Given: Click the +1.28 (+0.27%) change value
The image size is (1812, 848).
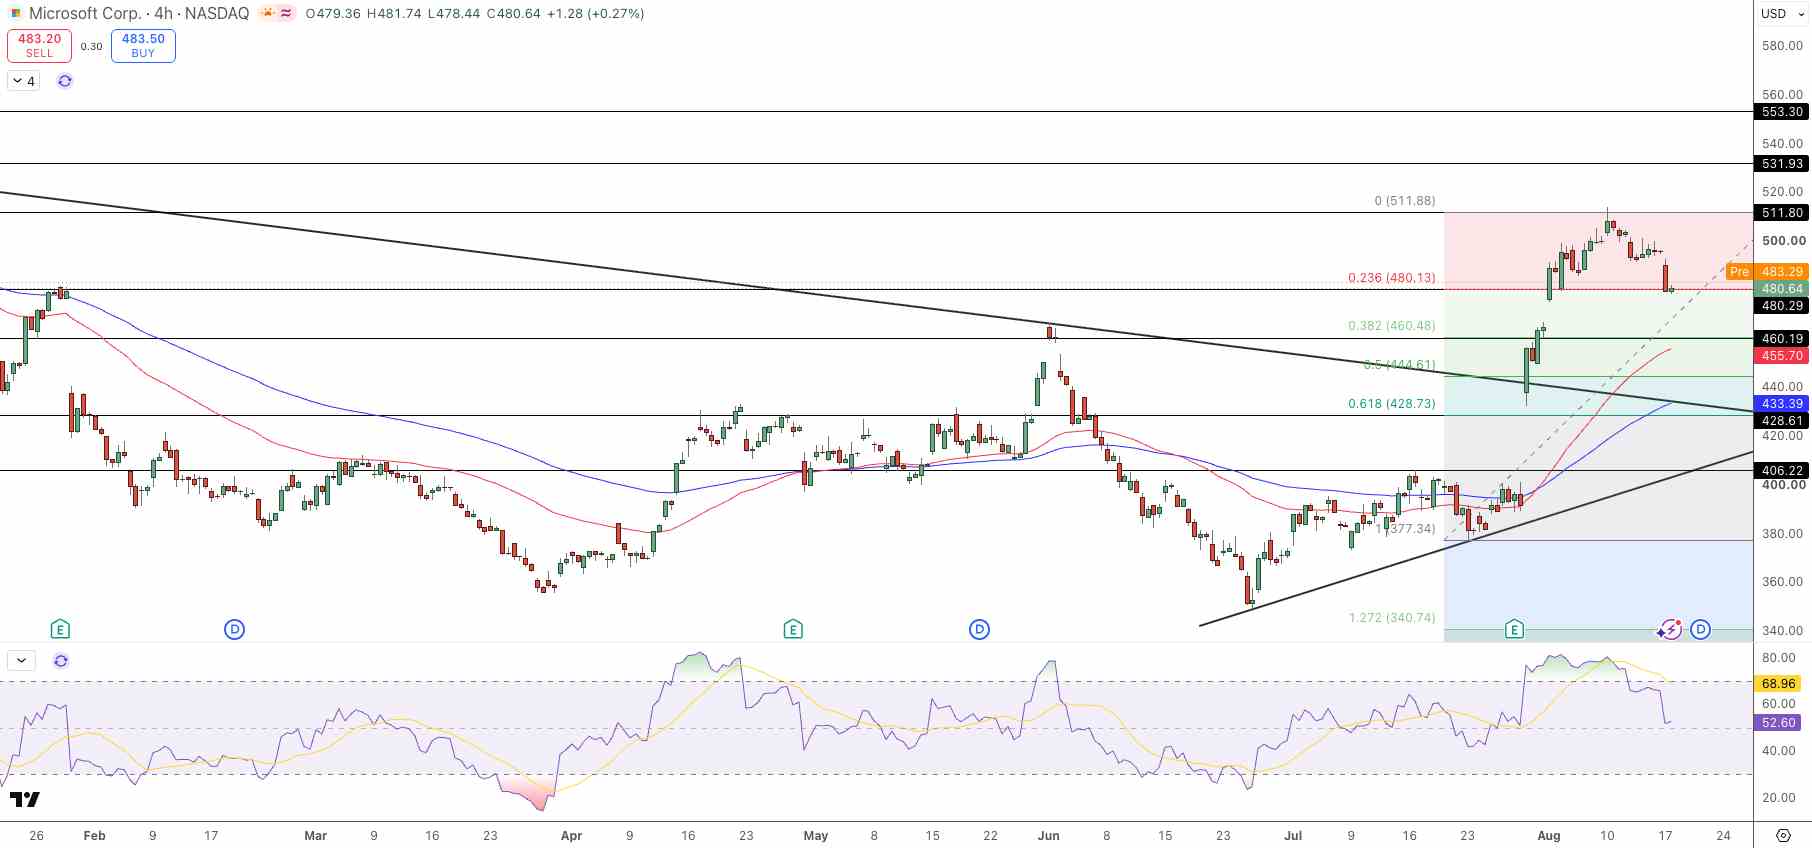Looking at the screenshot, I should click(596, 14).
